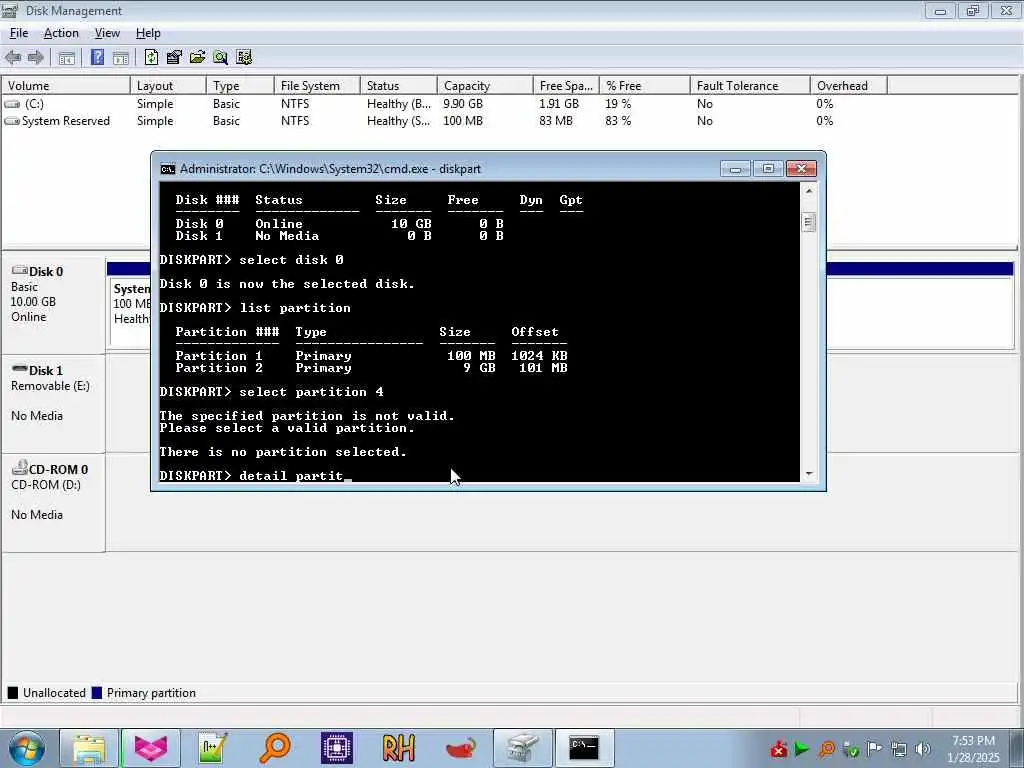1024x768 pixels.
Task: Open the Windows Start orb
Action: tap(27, 748)
